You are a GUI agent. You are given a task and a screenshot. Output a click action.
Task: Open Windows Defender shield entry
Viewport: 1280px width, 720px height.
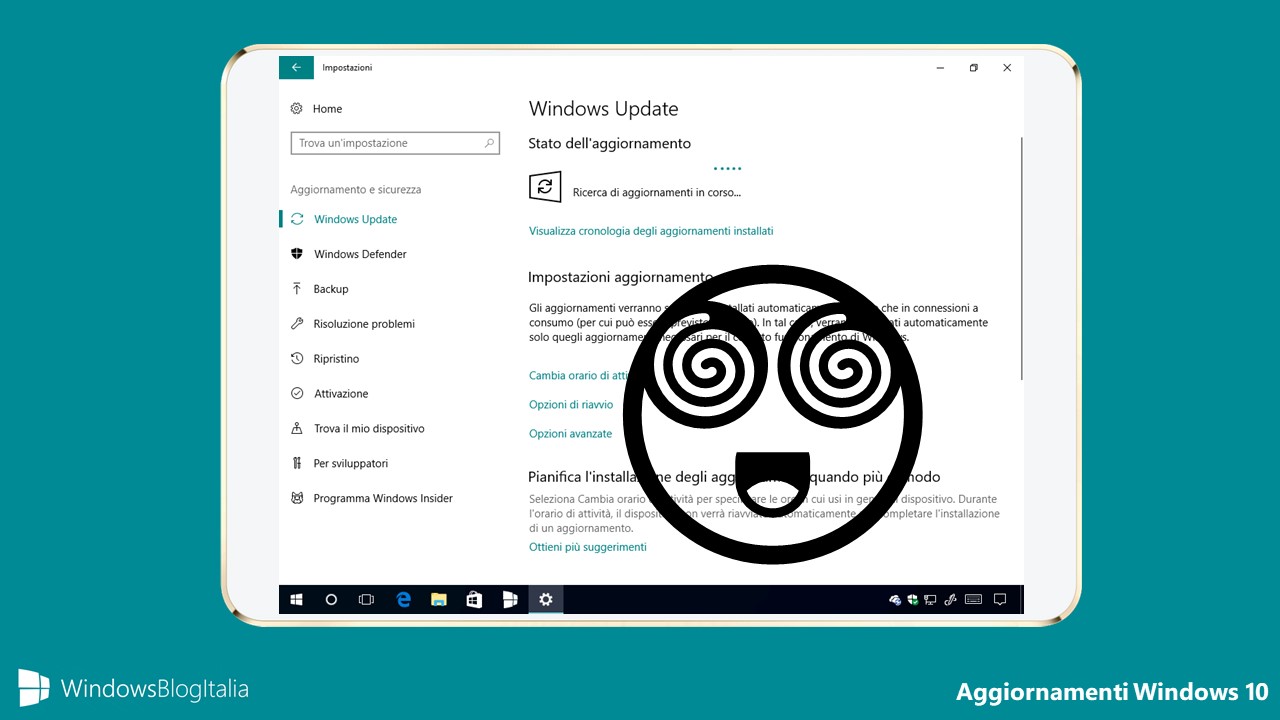tap(348, 254)
